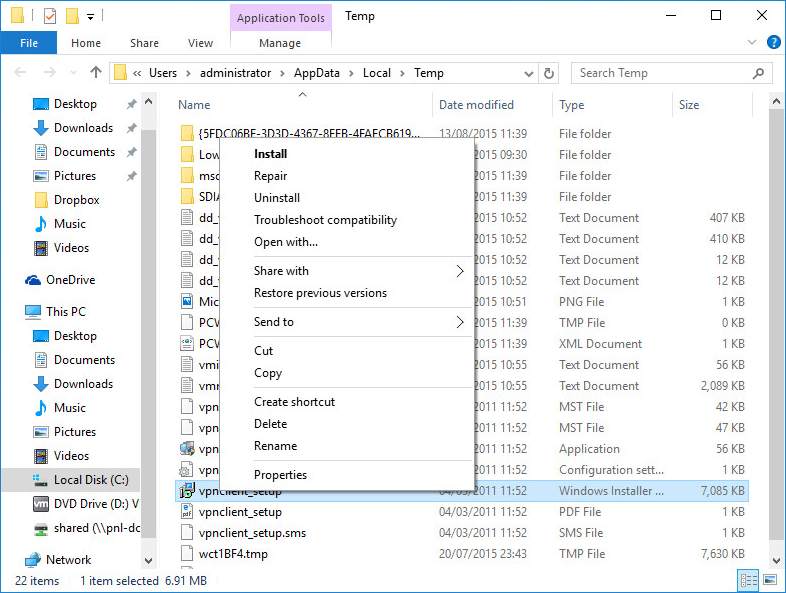Choose Restore previous versions
Screen dimensions: 786x593
pyautogui.click(x=320, y=293)
